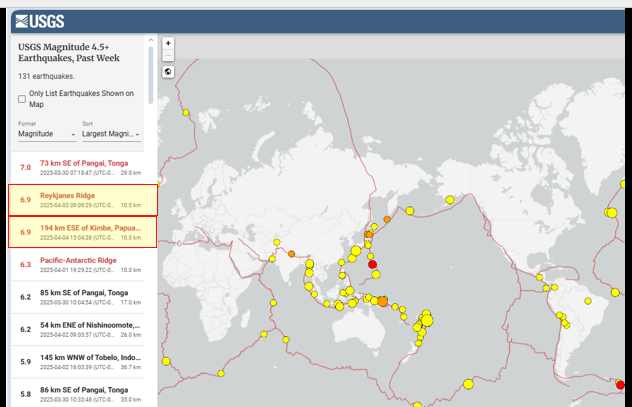The image size is (632, 407).
Task: Click the orange marker over Nepal region
Action: click(291, 254)
